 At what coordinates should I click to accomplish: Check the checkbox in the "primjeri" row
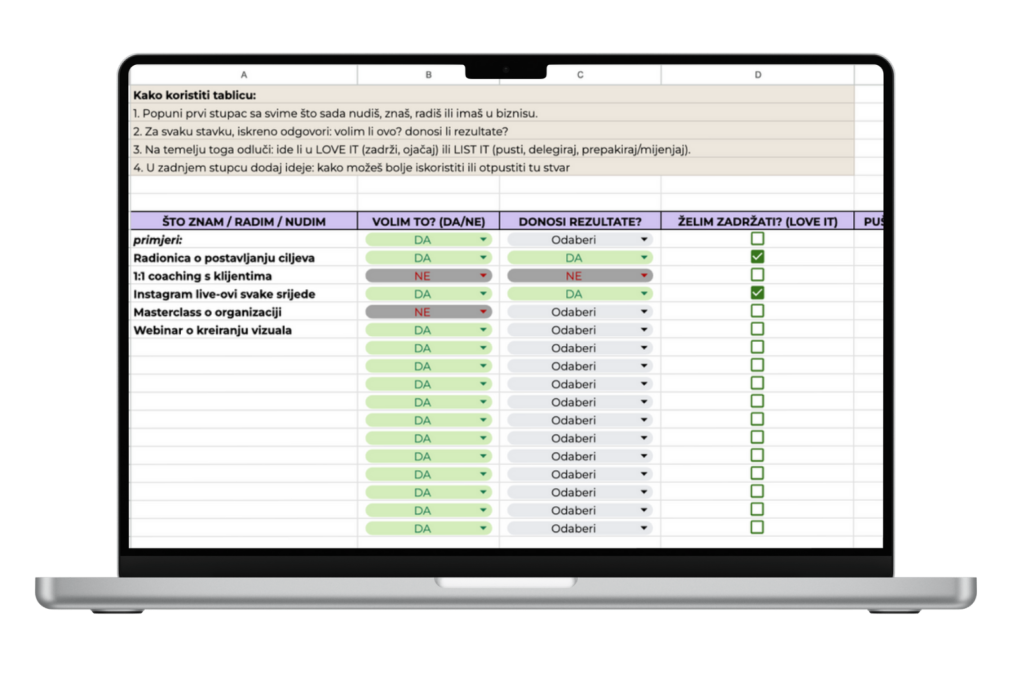pos(757,239)
